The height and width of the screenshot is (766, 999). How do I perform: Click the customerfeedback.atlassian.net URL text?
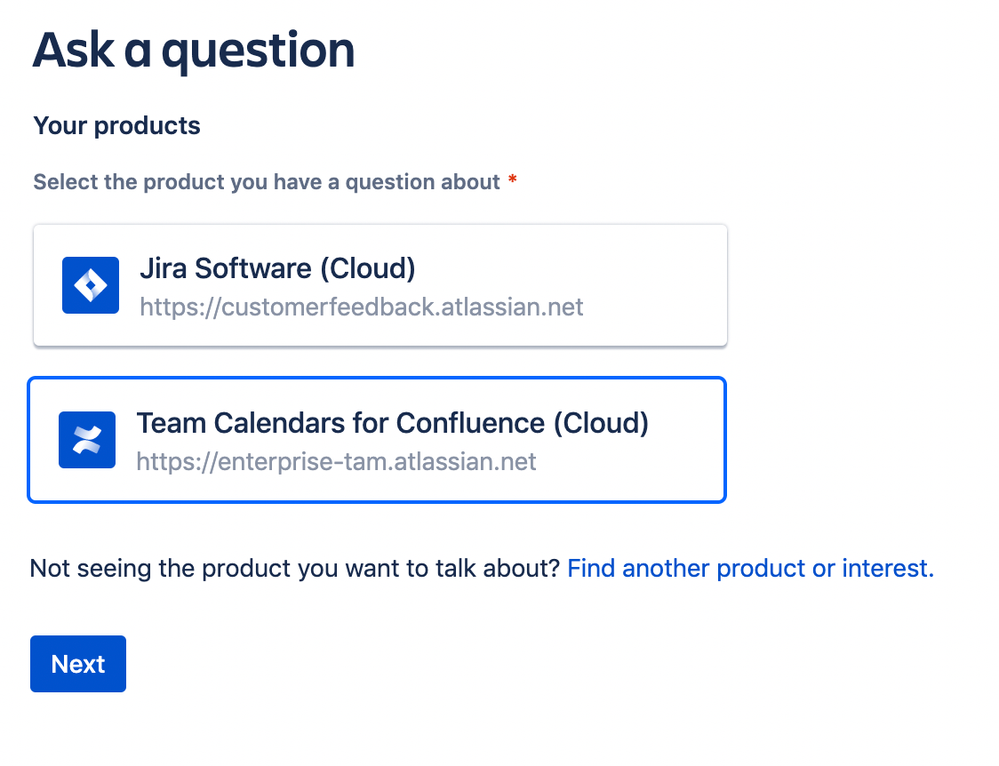coord(361,306)
